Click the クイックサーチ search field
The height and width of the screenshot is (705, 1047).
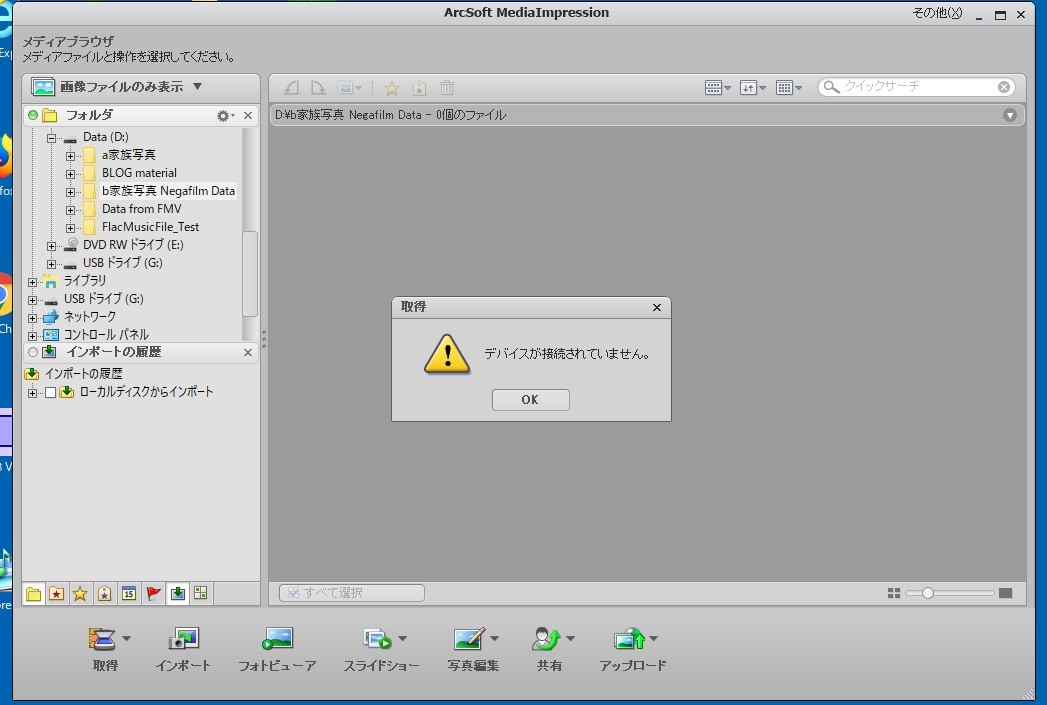pos(918,87)
